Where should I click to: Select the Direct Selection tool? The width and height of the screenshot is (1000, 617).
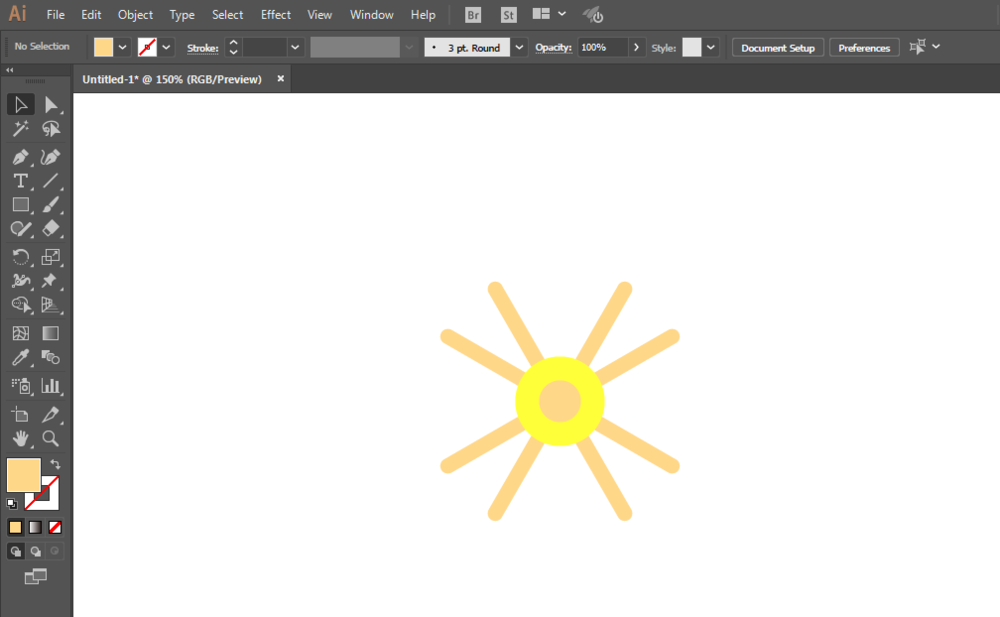tap(50, 105)
